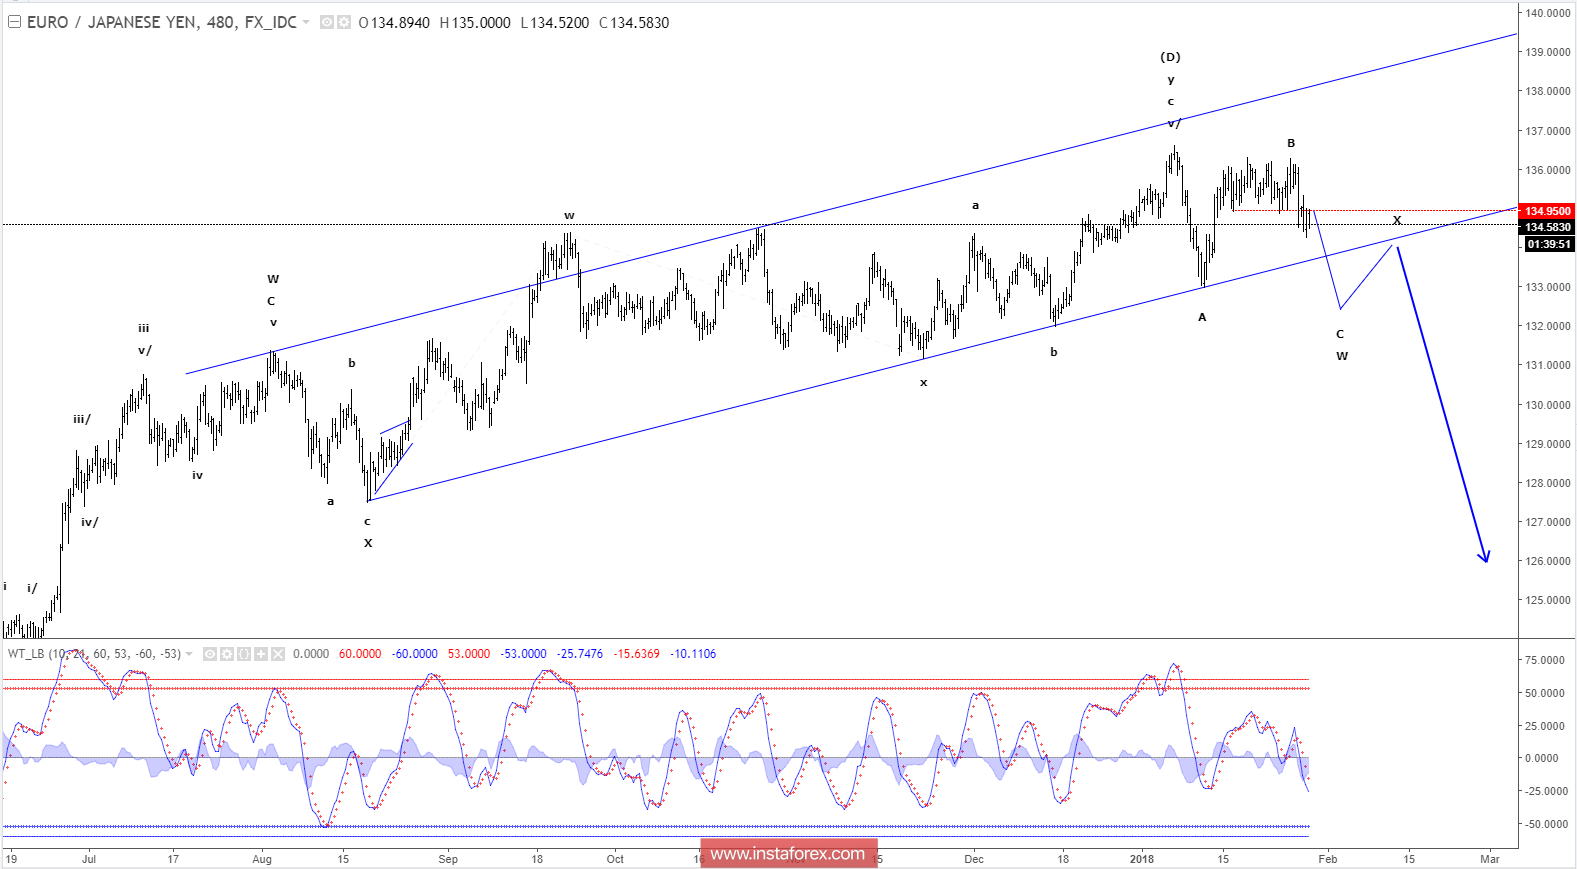Click the -10.1106 indicator value
This screenshot has height=869, width=1577.
pyautogui.click(x=693, y=654)
